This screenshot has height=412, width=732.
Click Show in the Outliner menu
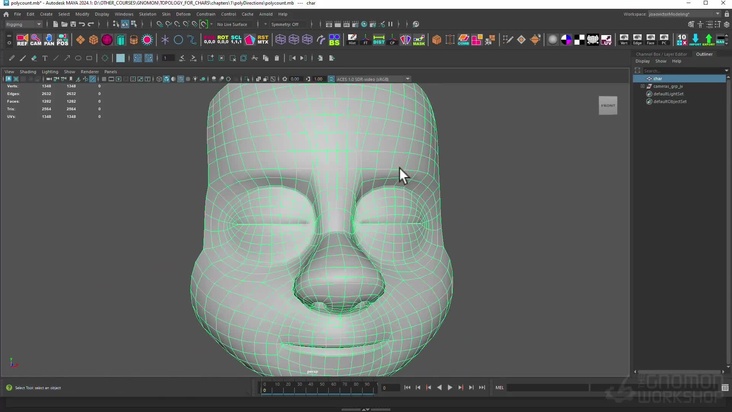click(661, 61)
